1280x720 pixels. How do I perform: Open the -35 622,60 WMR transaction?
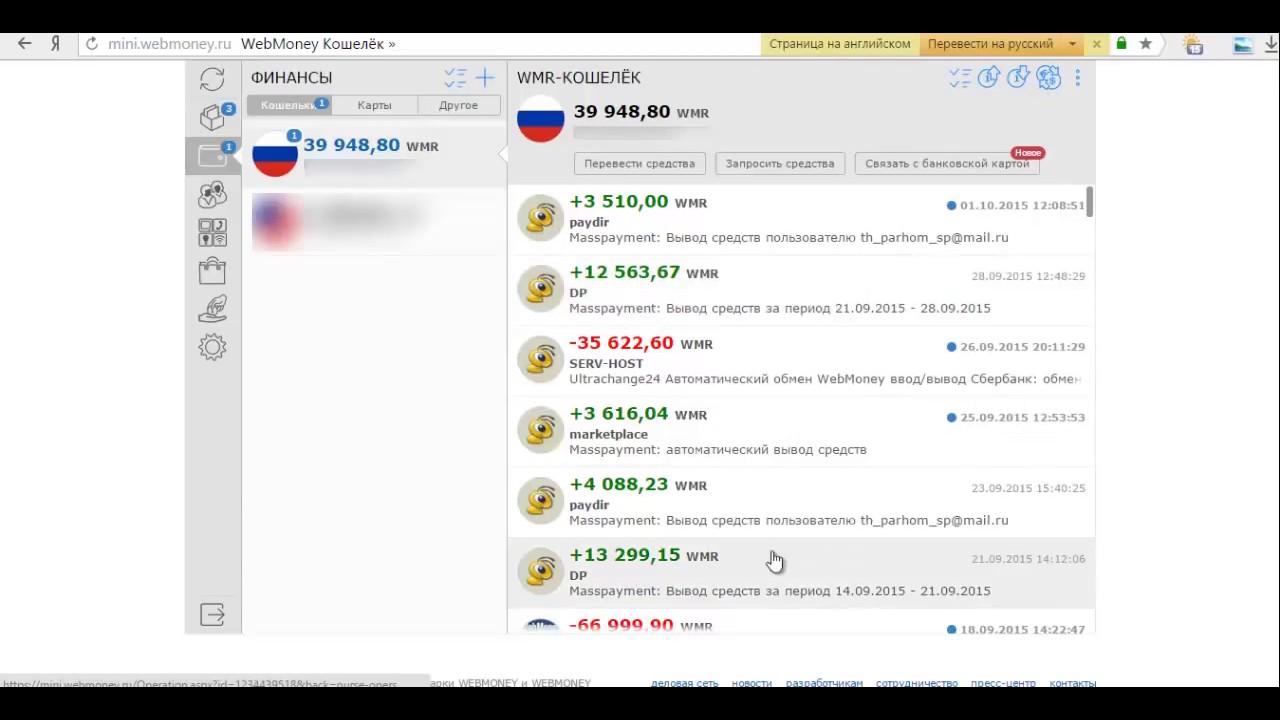click(801, 361)
